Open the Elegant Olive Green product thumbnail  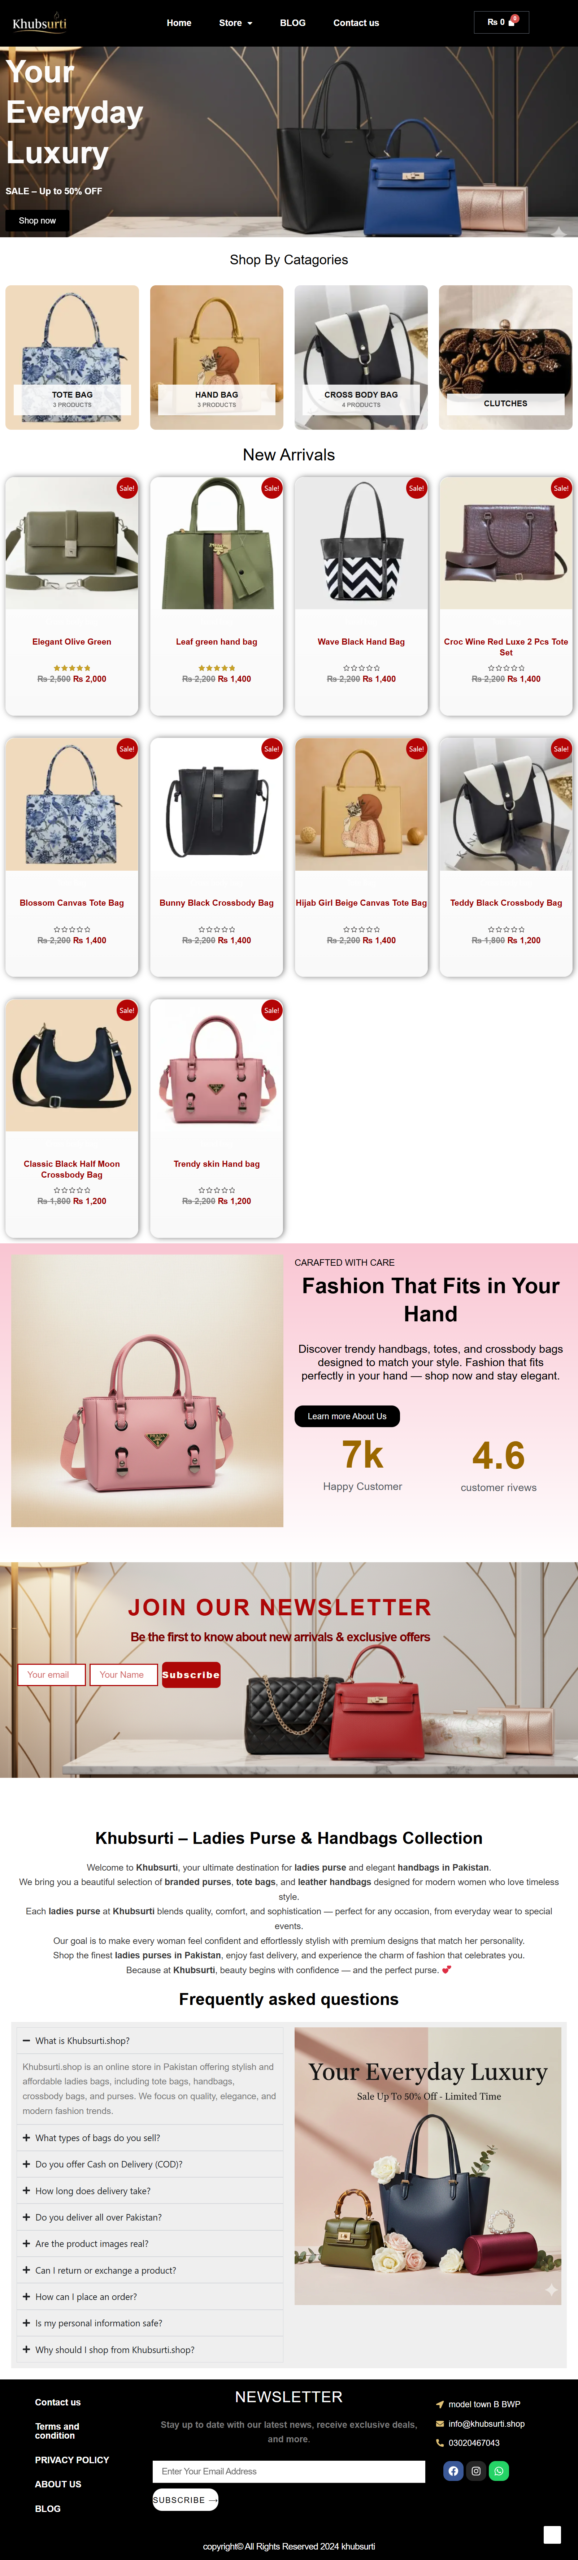[x=72, y=543]
